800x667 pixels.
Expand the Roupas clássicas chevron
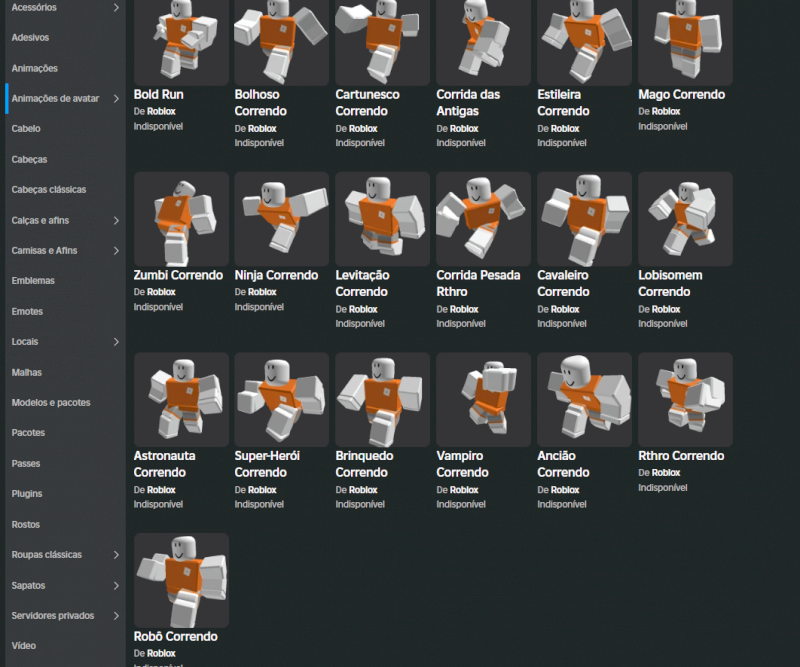(116, 555)
